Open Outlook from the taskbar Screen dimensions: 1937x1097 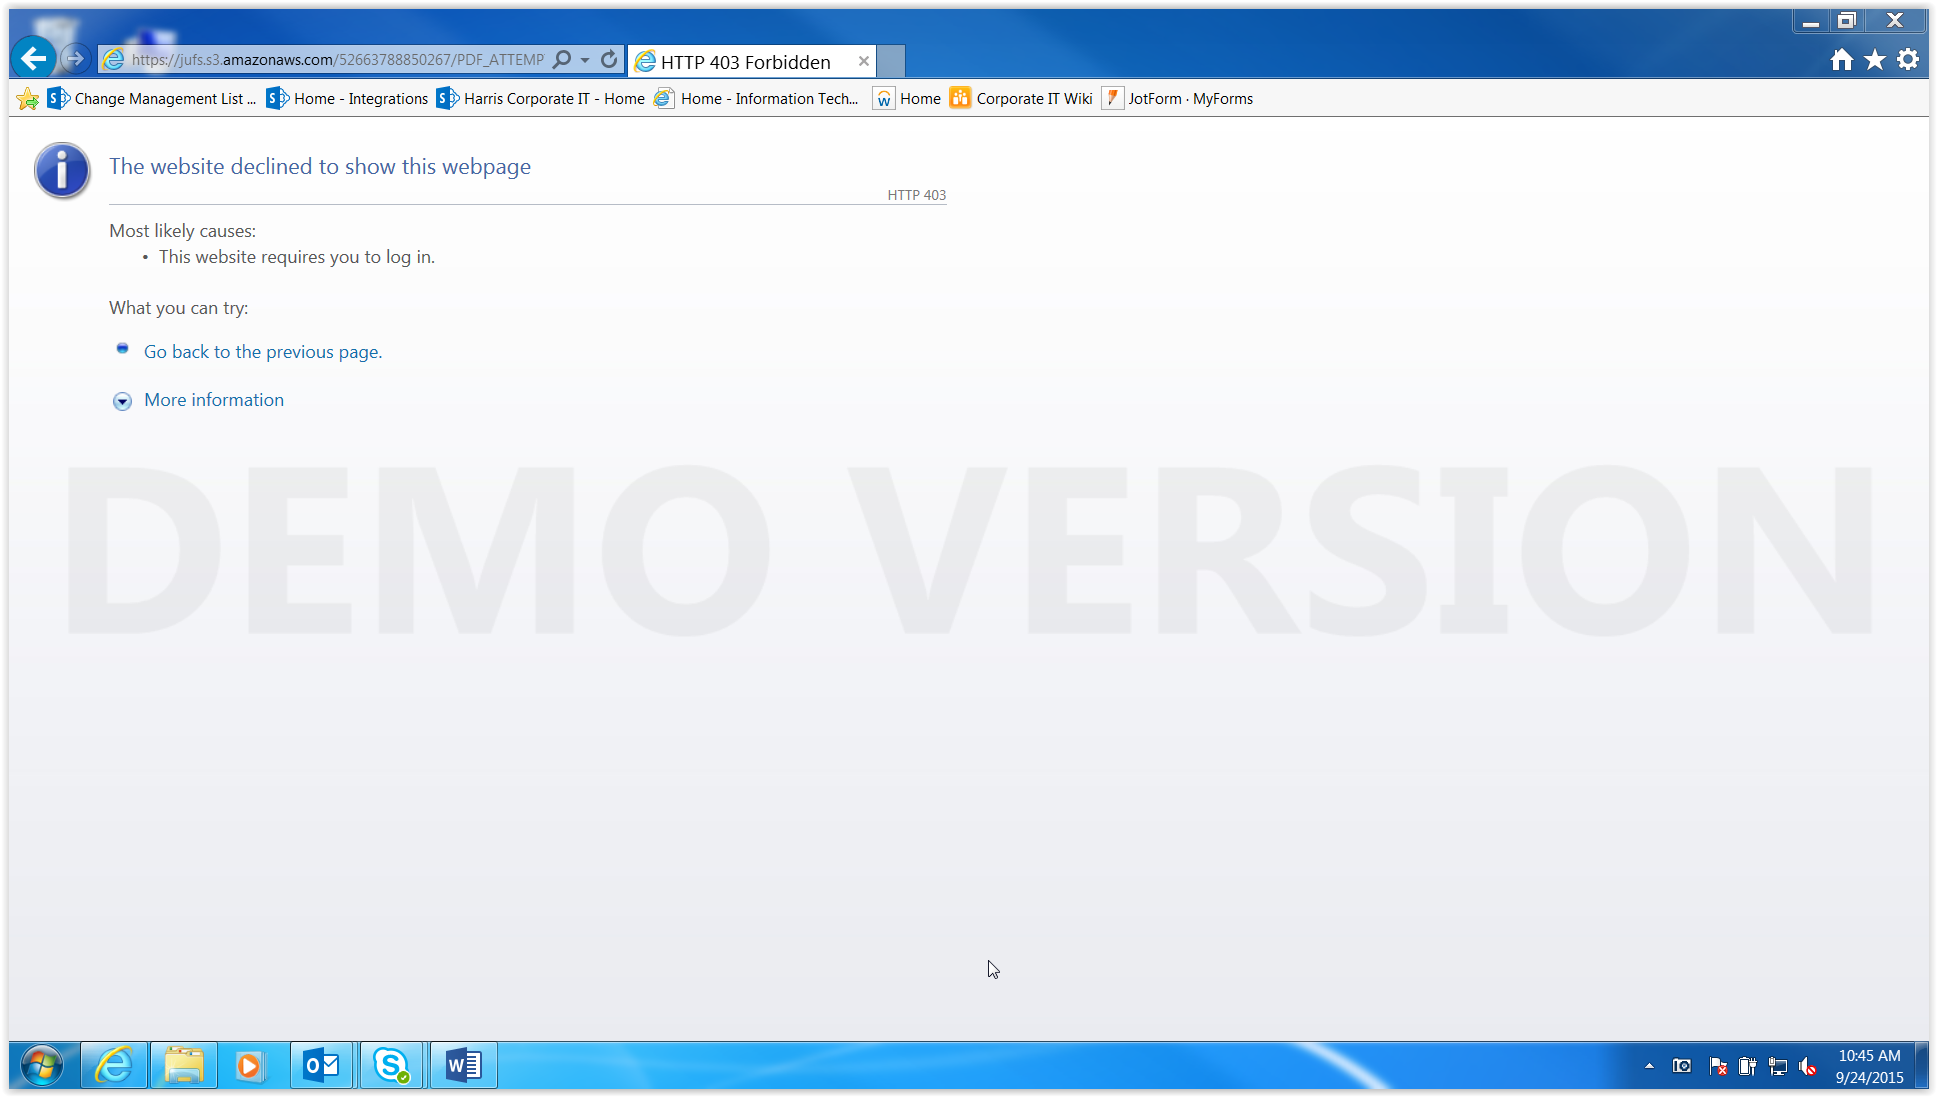[x=321, y=1066]
